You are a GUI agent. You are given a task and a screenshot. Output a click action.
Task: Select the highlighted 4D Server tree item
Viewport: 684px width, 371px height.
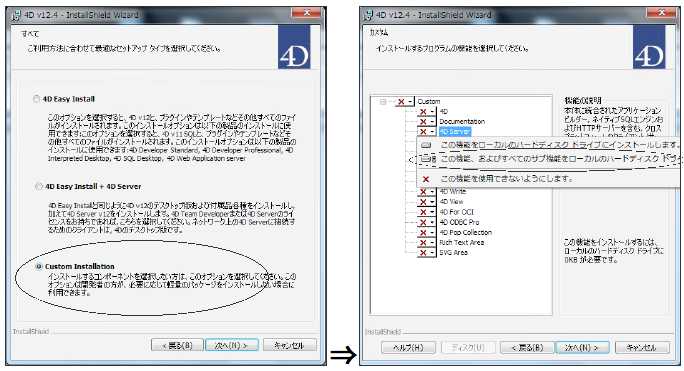pyautogui.click(x=455, y=131)
